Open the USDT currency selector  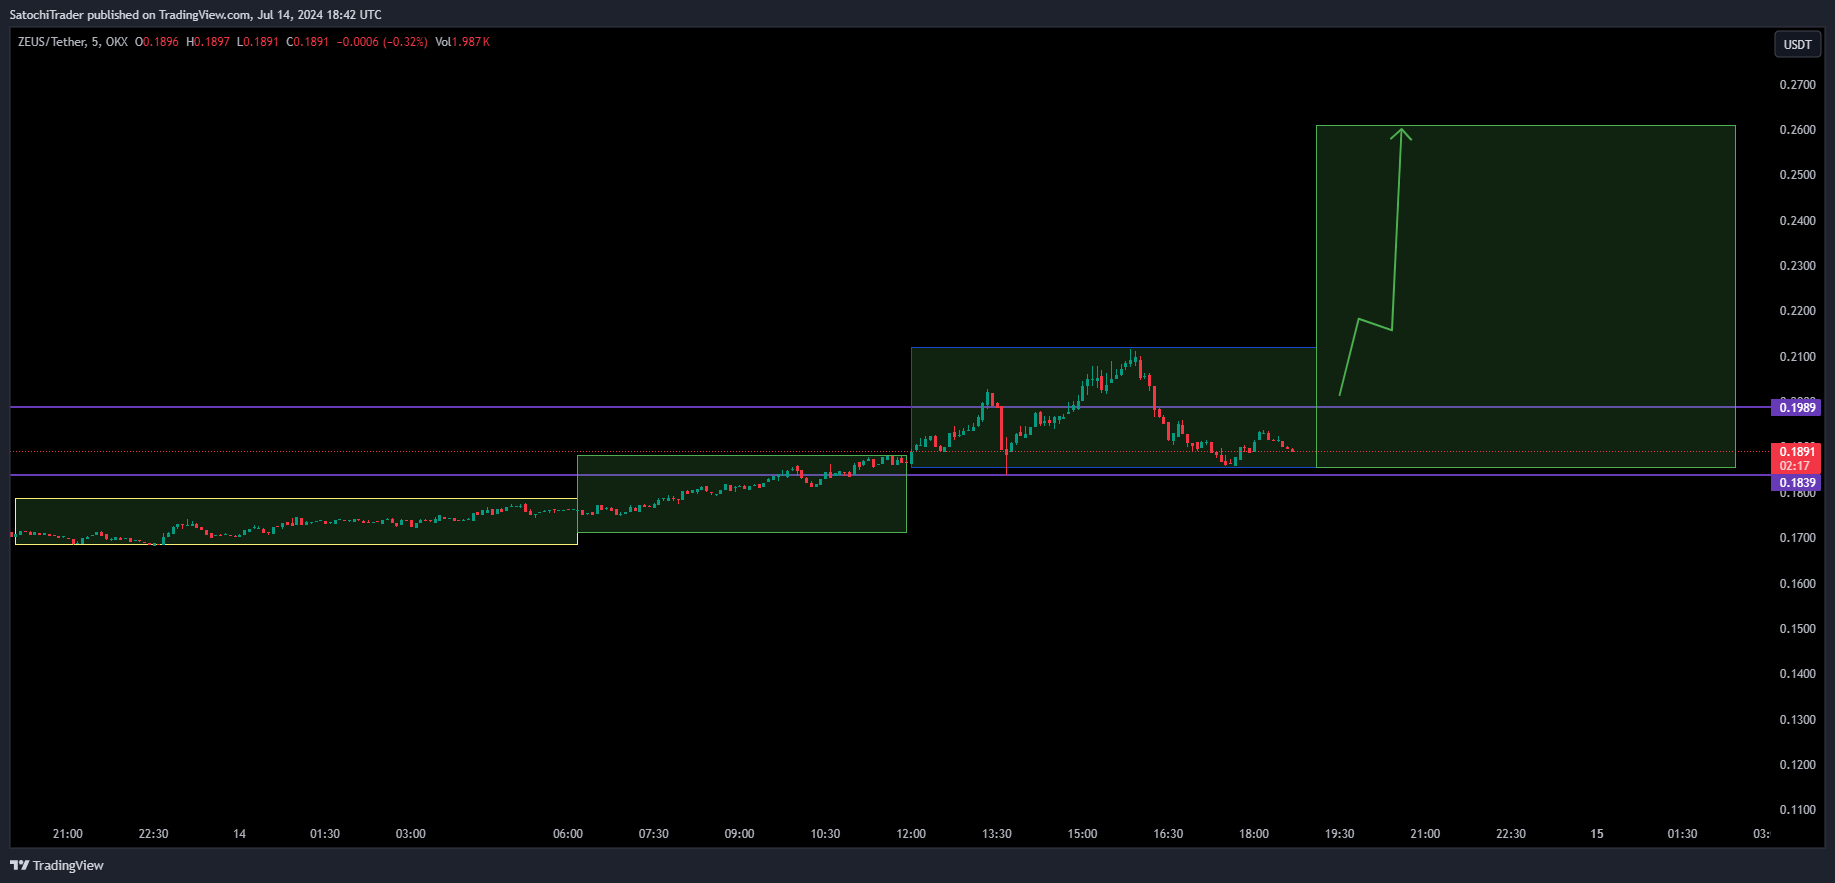pyautogui.click(x=1798, y=44)
